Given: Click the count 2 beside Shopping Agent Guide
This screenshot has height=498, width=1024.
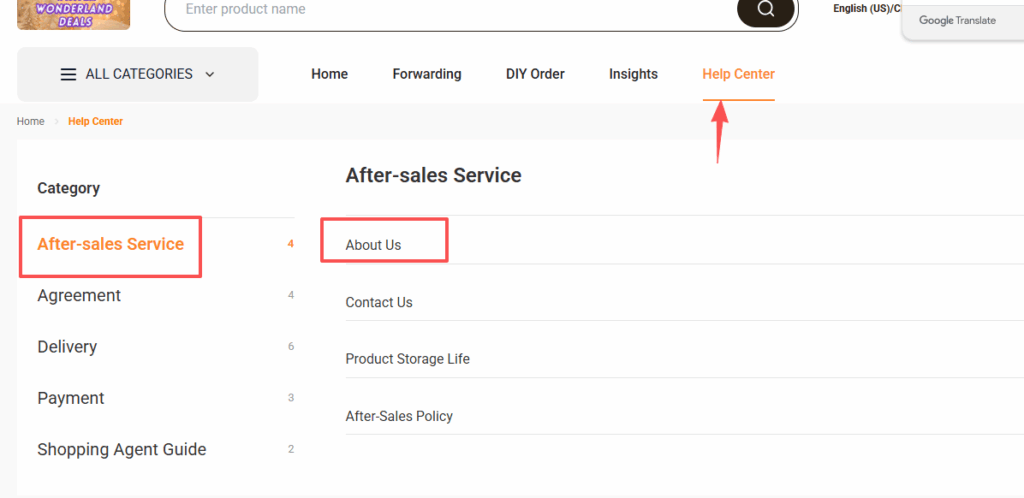Looking at the screenshot, I should pyautogui.click(x=291, y=450).
